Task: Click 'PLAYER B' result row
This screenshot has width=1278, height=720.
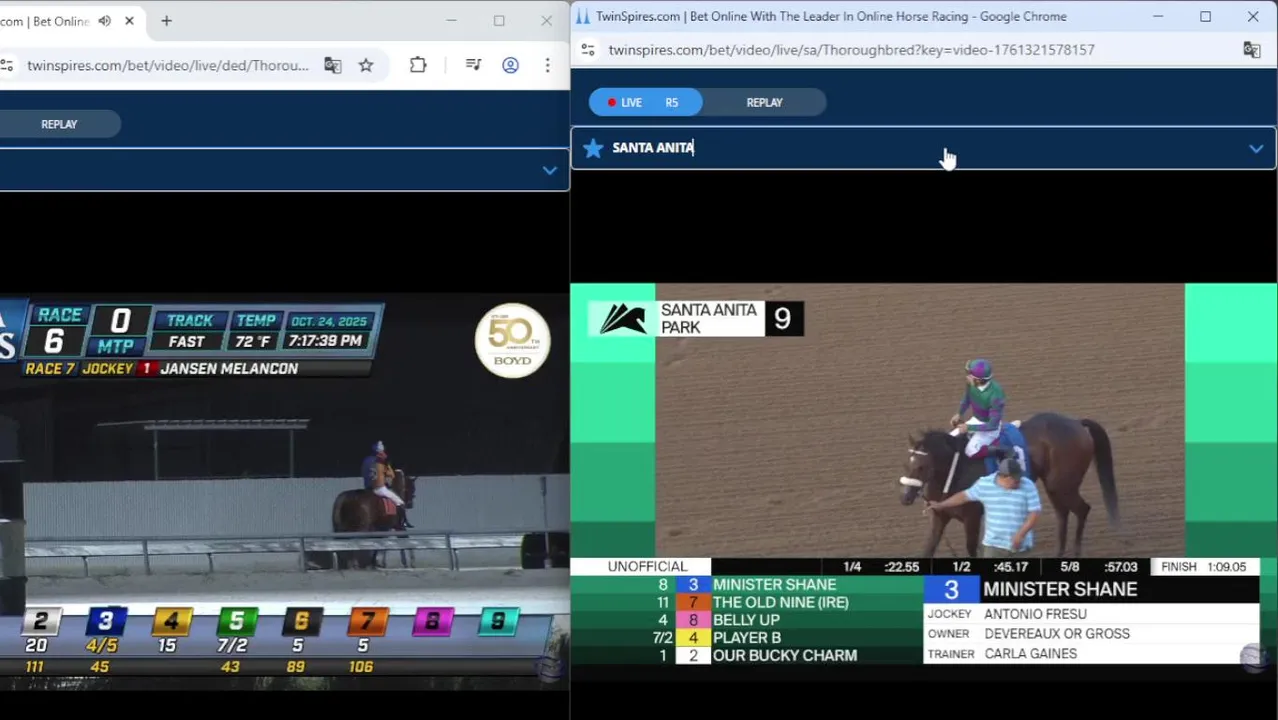Action: tap(746, 638)
